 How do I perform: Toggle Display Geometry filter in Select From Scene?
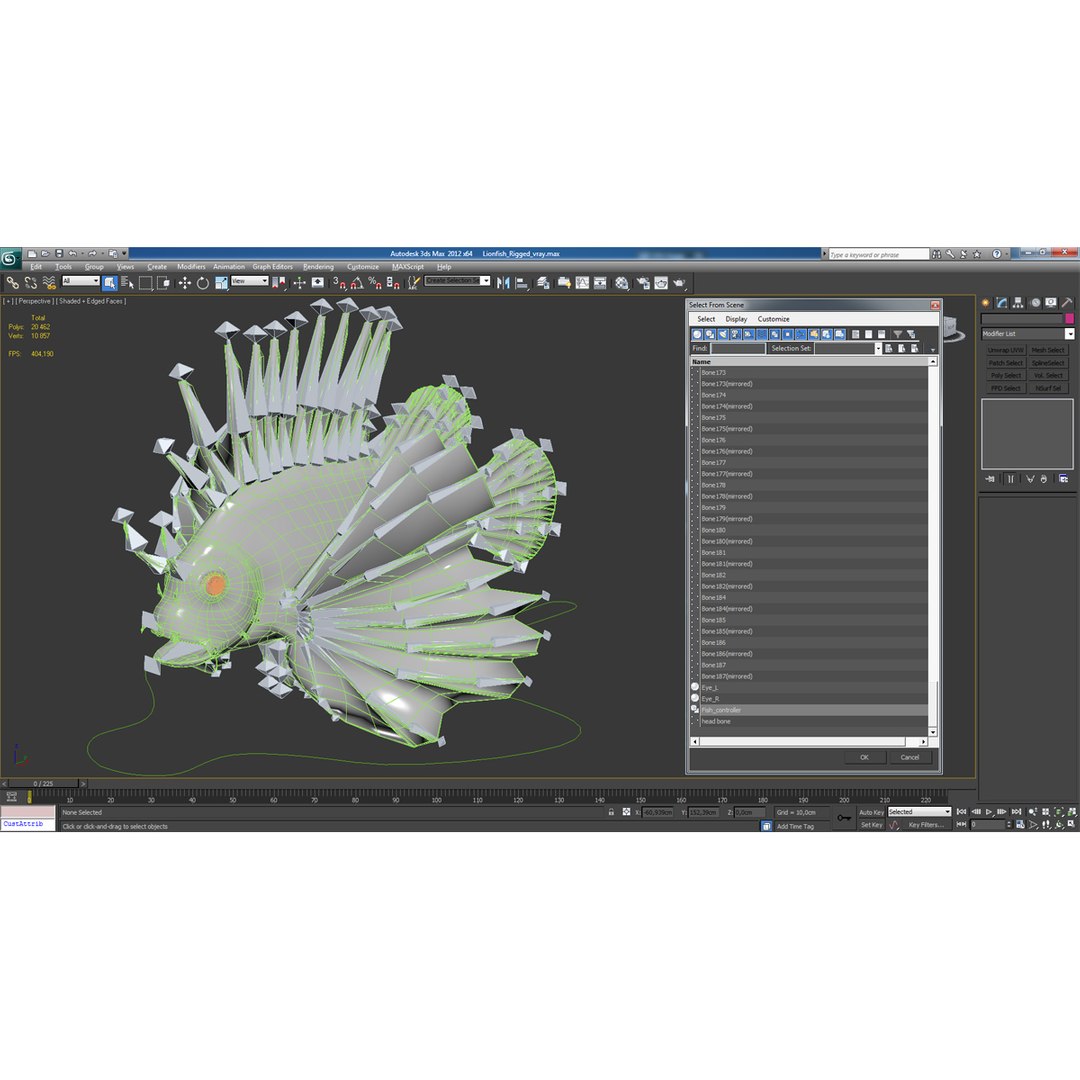(697, 334)
